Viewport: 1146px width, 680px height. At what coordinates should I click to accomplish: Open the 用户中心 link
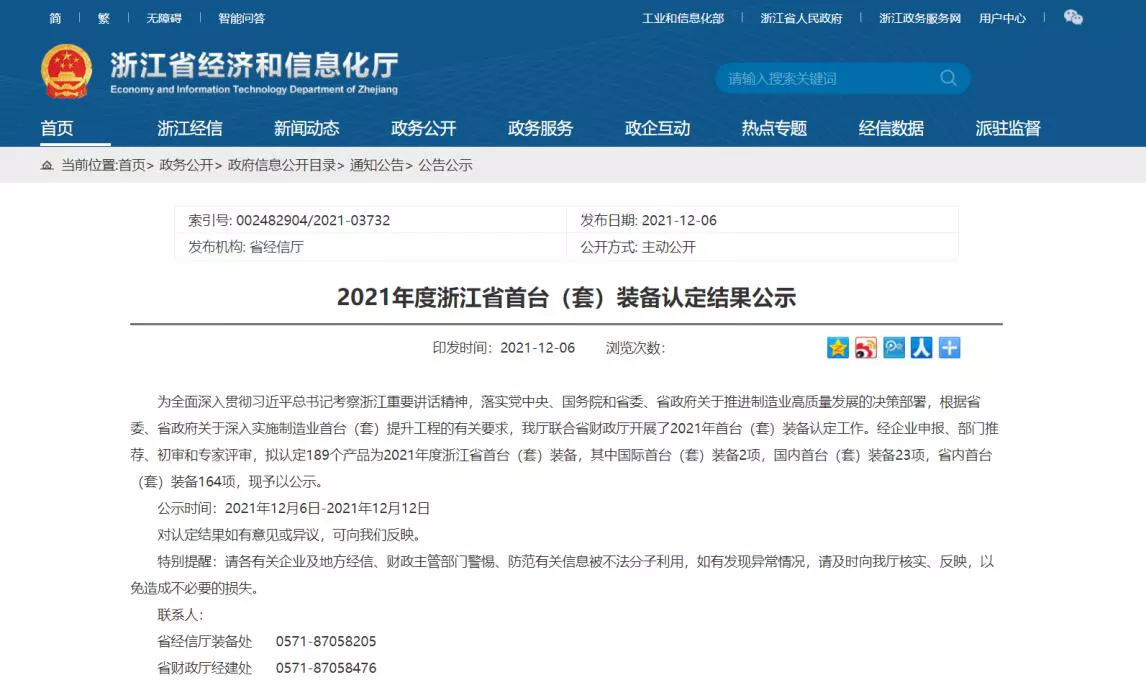pyautogui.click(x=1002, y=18)
